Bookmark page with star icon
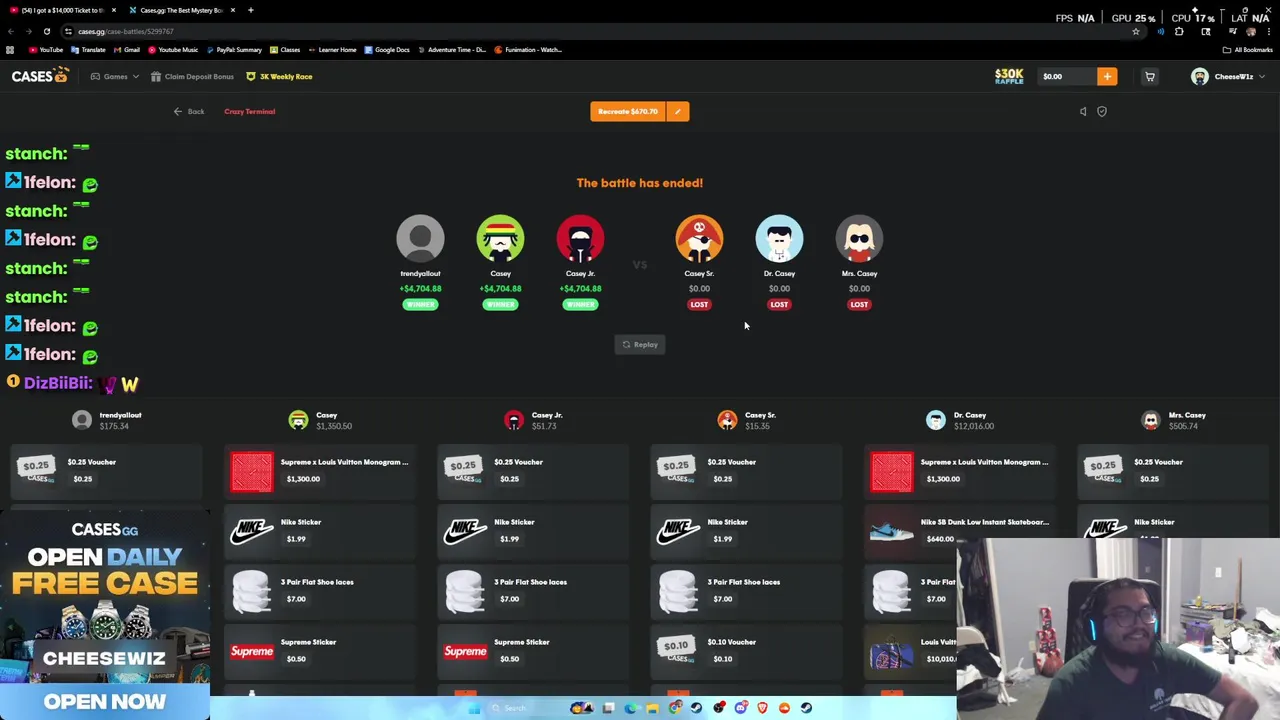The image size is (1280, 720). click(x=1135, y=31)
